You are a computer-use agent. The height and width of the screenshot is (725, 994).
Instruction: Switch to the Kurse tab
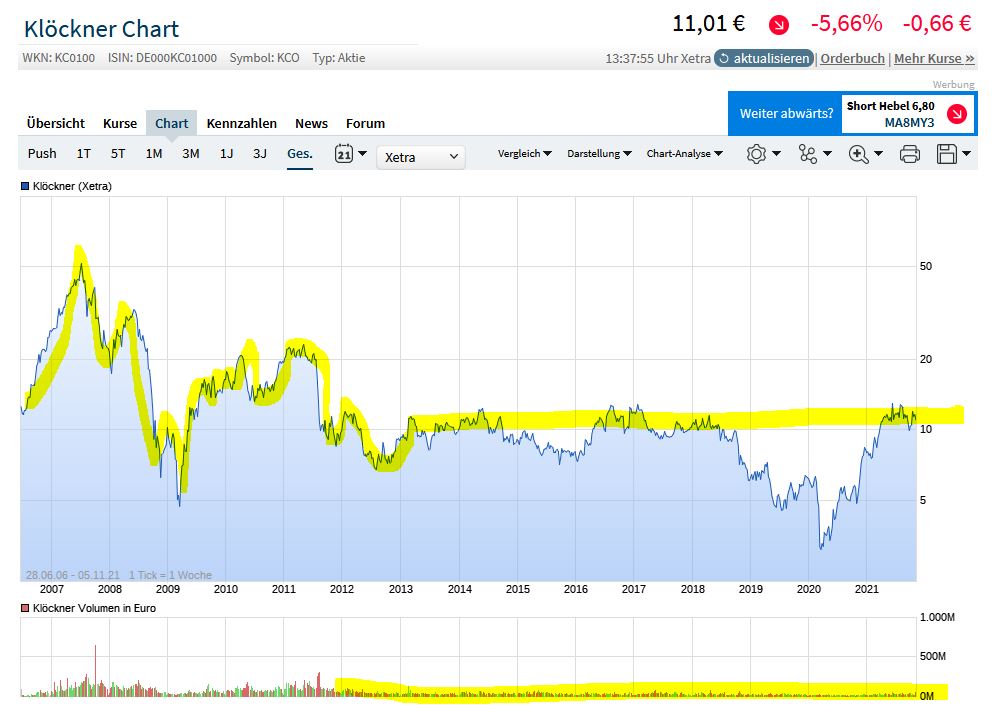(120, 124)
